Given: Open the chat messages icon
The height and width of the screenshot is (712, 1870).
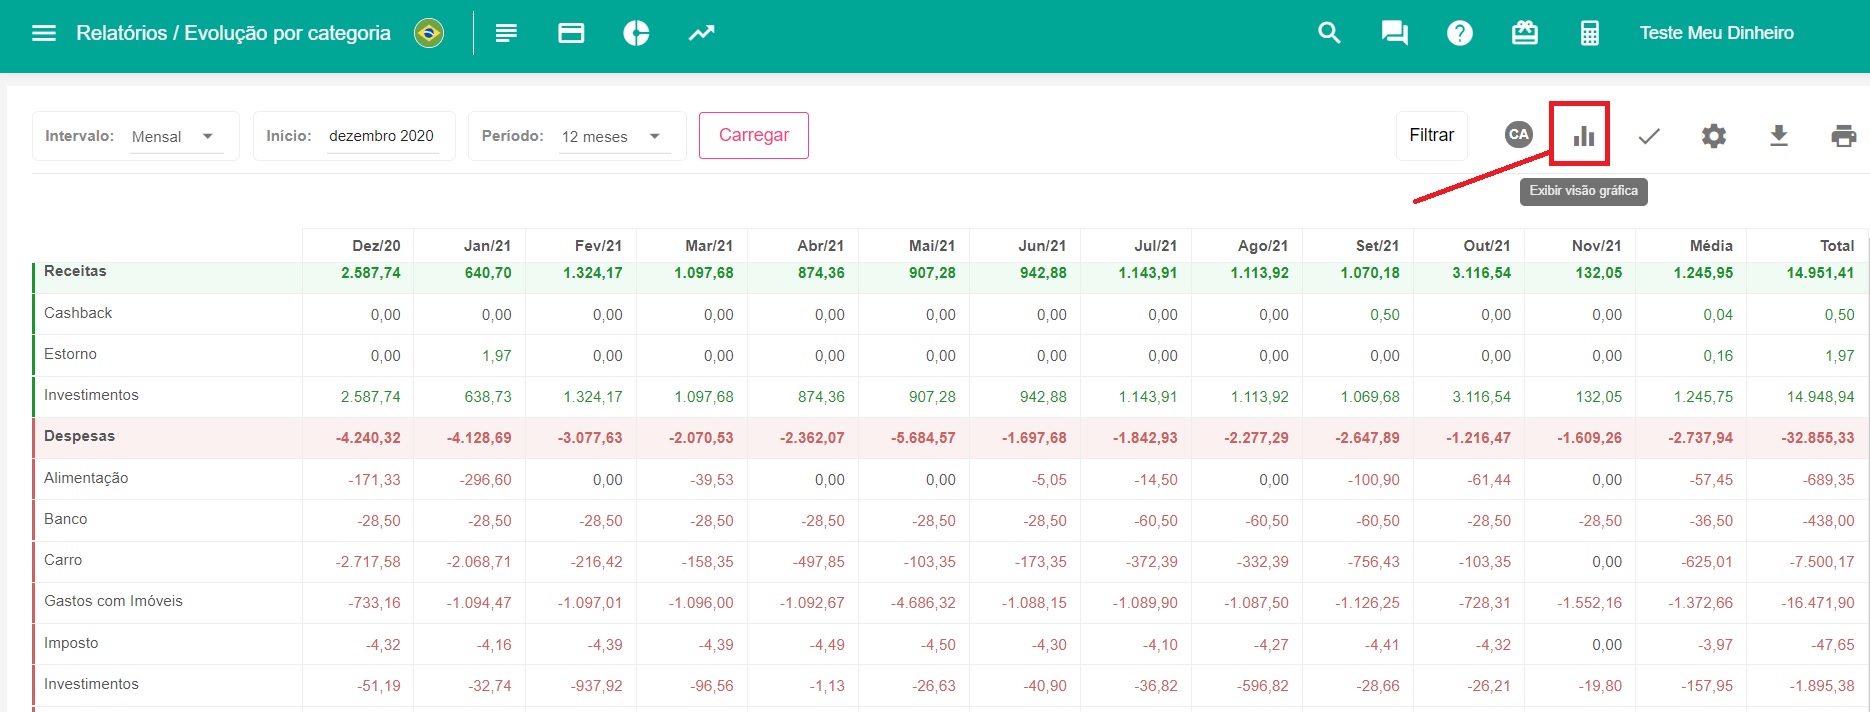Looking at the screenshot, I should tap(1394, 33).
